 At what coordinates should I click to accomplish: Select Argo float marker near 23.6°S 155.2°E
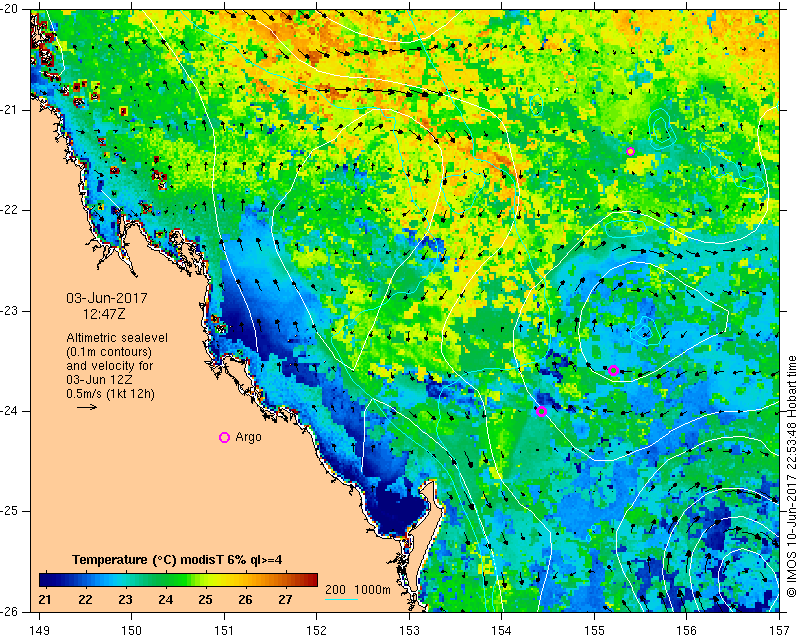[x=614, y=370]
